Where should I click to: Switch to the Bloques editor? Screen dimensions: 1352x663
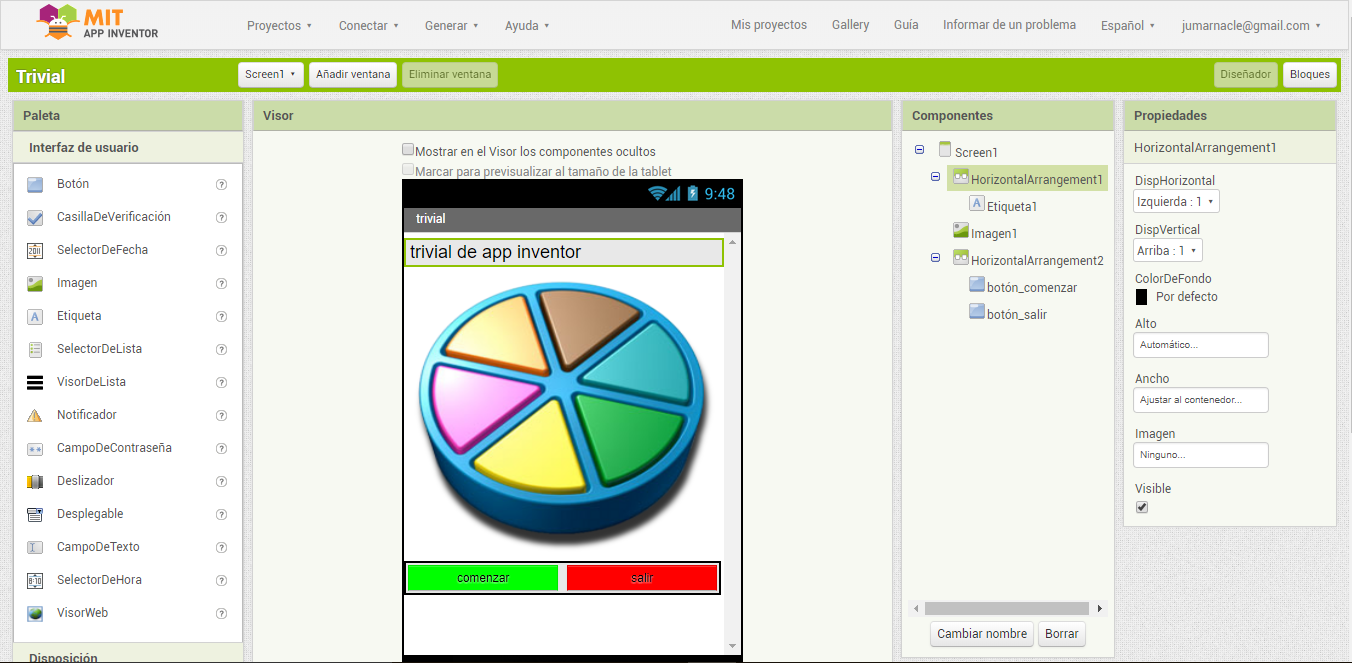[1310, 75]
